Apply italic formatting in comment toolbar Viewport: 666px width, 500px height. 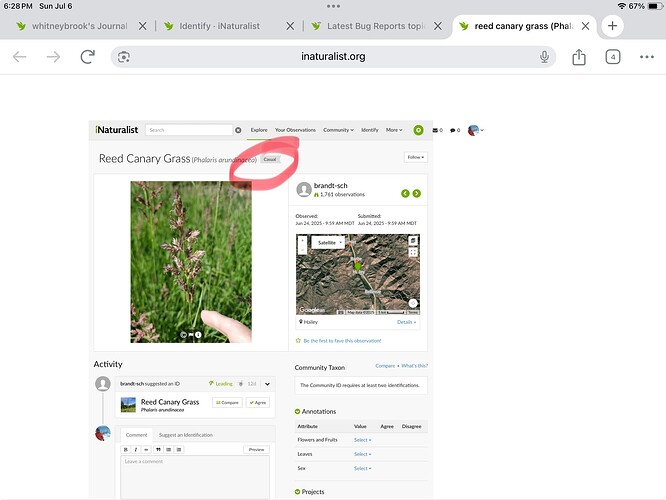coord(135,449)
